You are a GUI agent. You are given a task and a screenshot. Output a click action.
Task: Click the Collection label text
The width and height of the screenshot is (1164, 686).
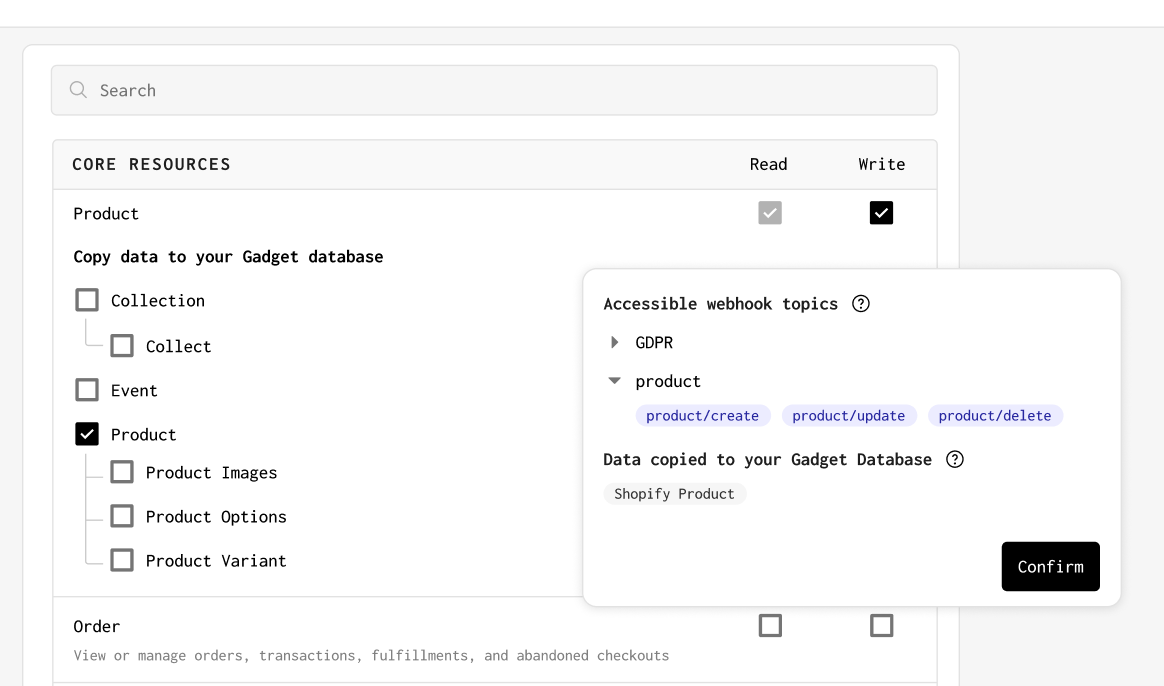(x=157, y=301)
